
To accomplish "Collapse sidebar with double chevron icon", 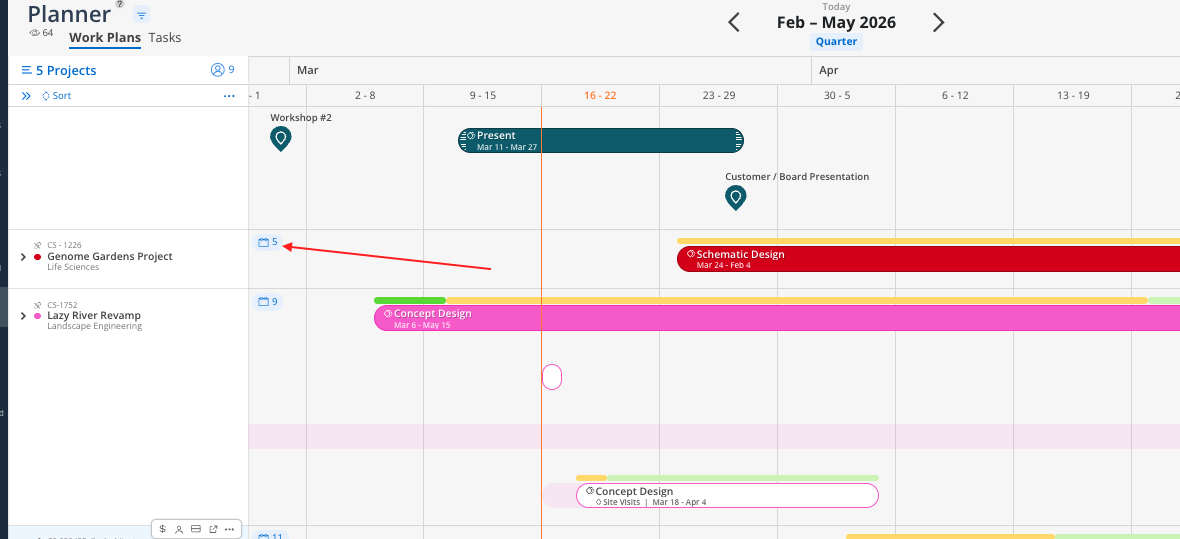I will 26,96.
